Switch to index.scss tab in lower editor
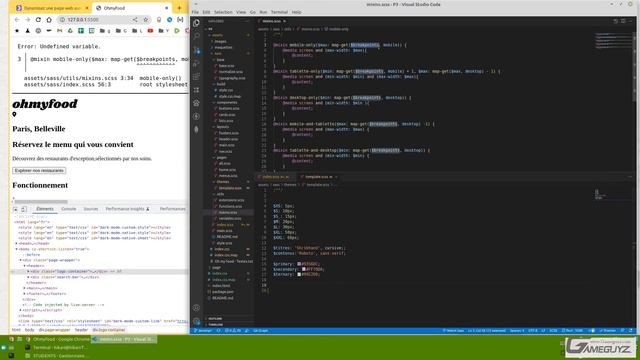Image resolution: width=640 pixels, height=360 pixels. point(276,177)
